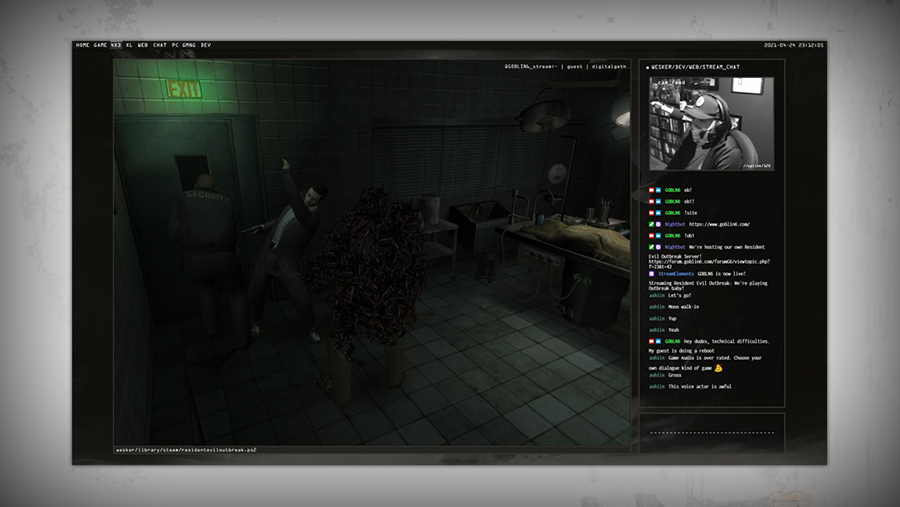The height and width of the screenshot is (507, 900).
Task: Click ashlin's "Yup" chat message
Action: click(x=672, y=318)
